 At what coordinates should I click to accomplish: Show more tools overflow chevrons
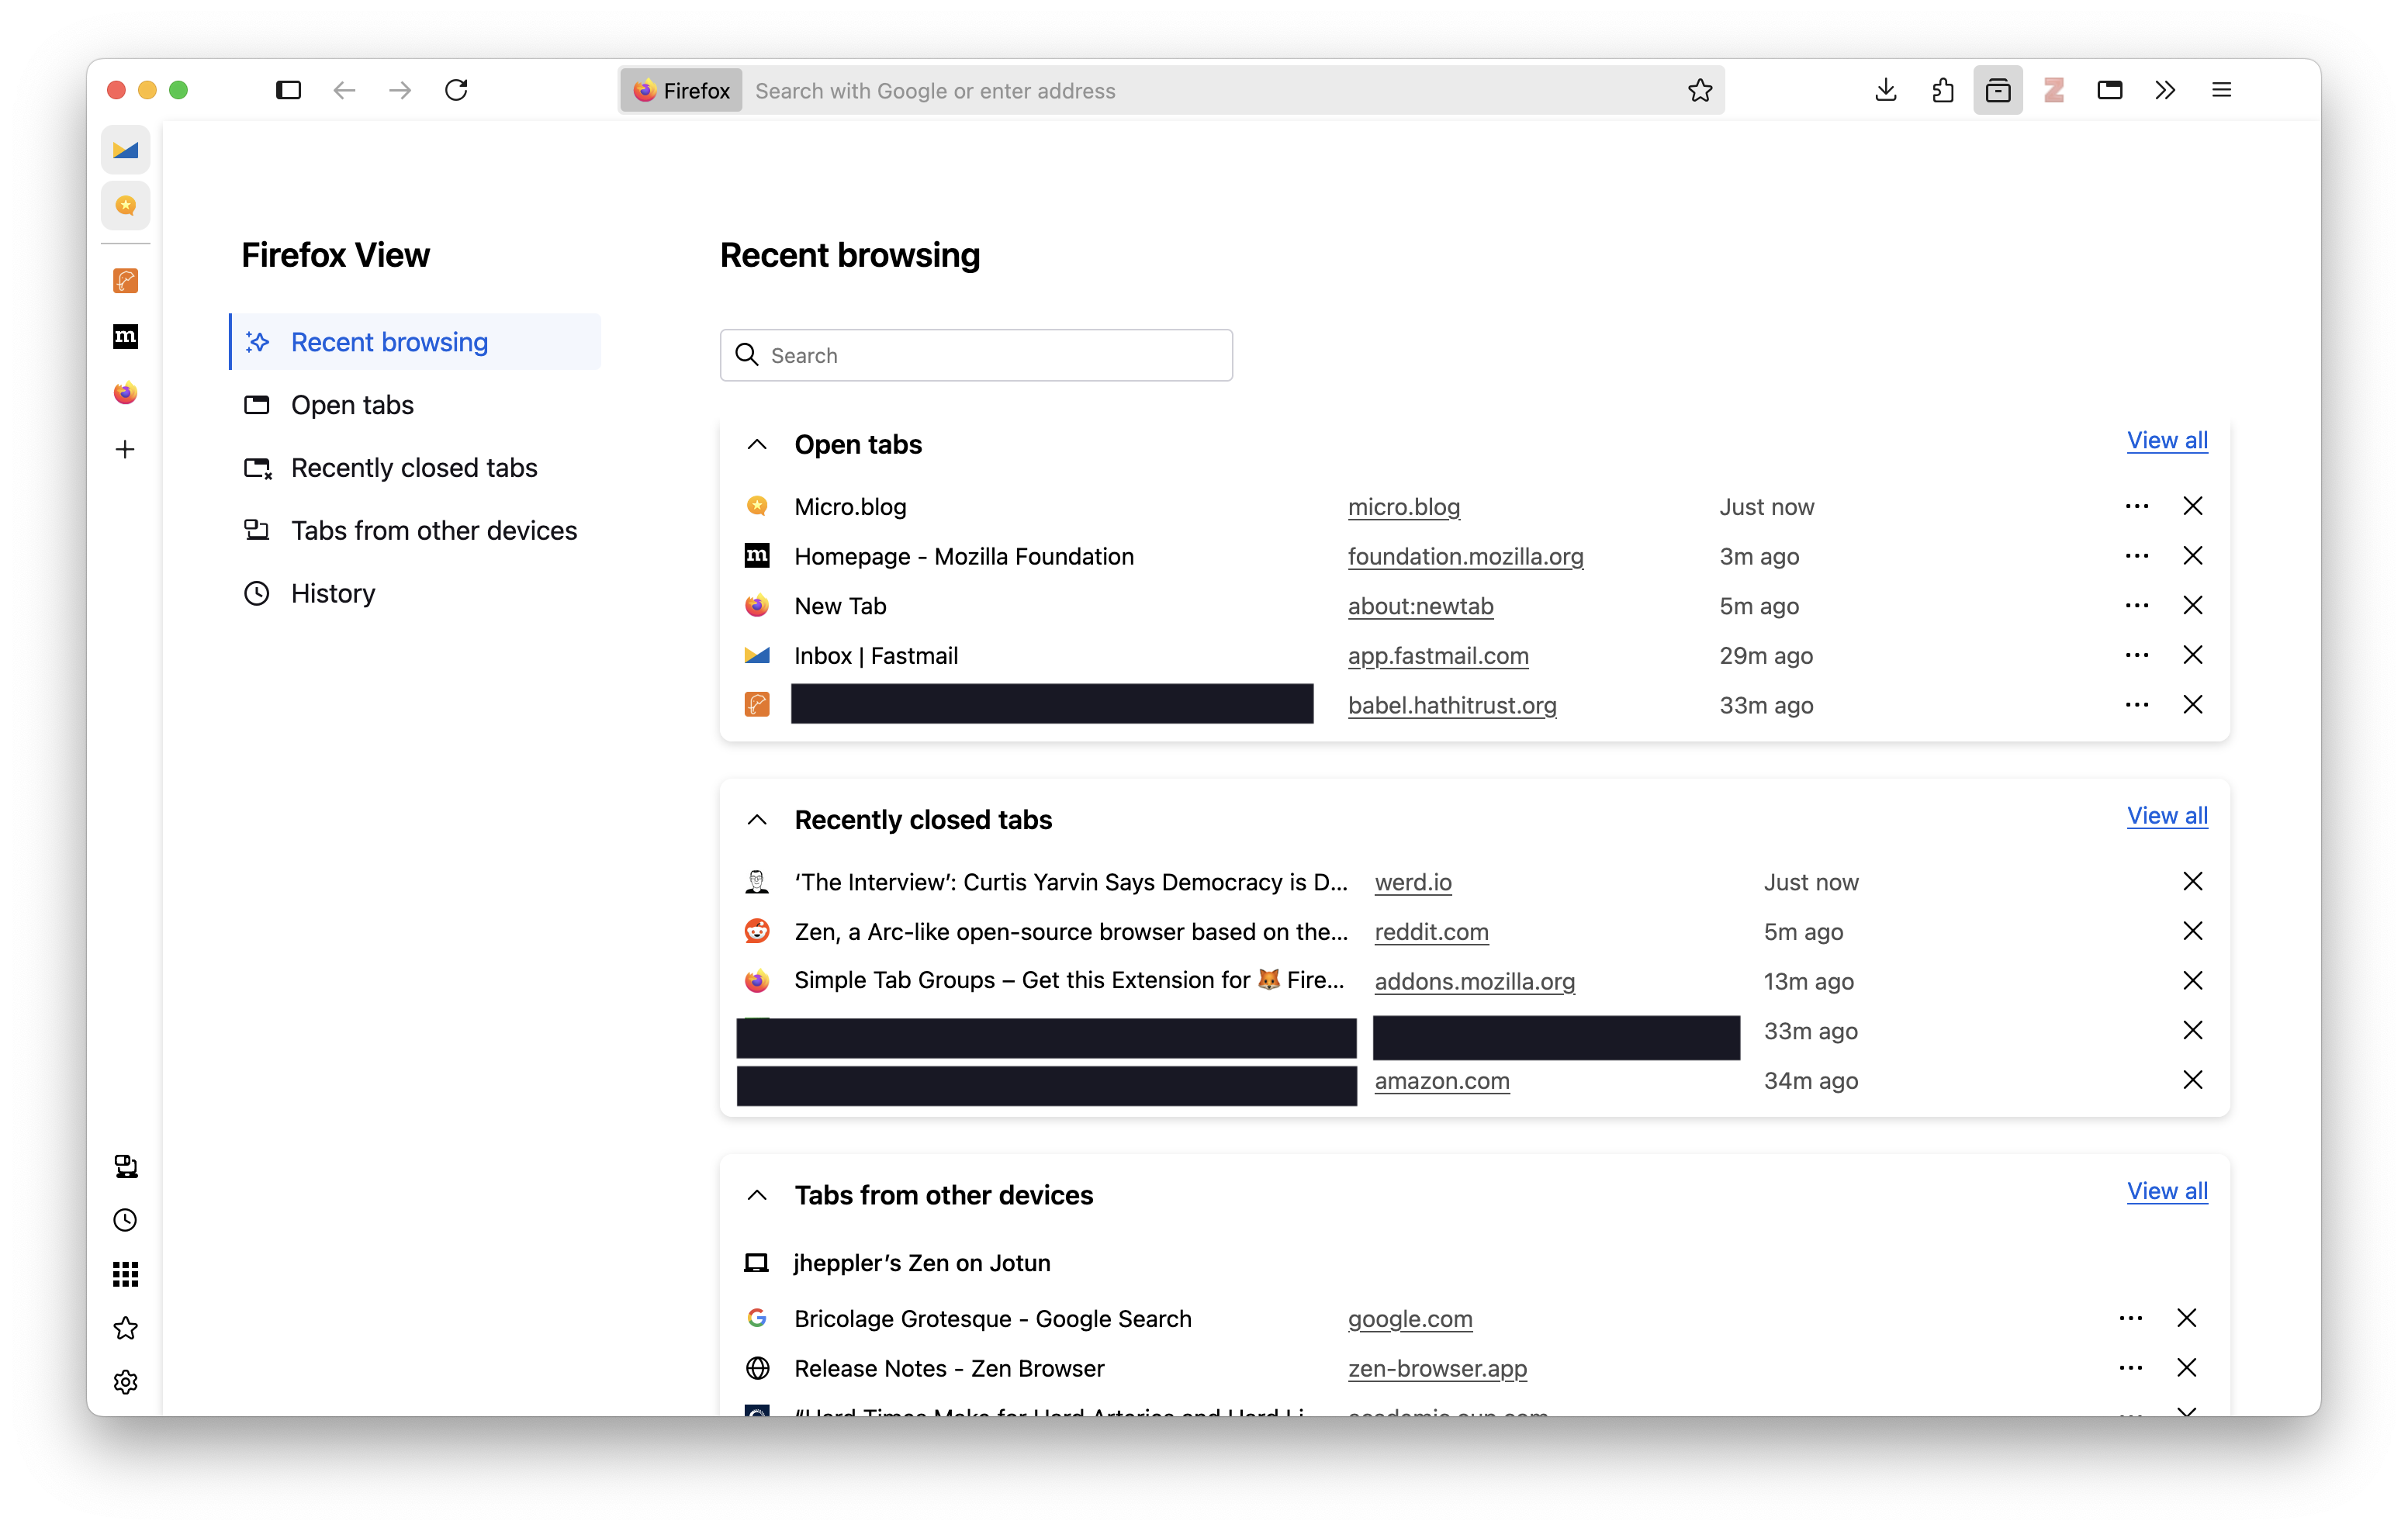click(2166, 90)
